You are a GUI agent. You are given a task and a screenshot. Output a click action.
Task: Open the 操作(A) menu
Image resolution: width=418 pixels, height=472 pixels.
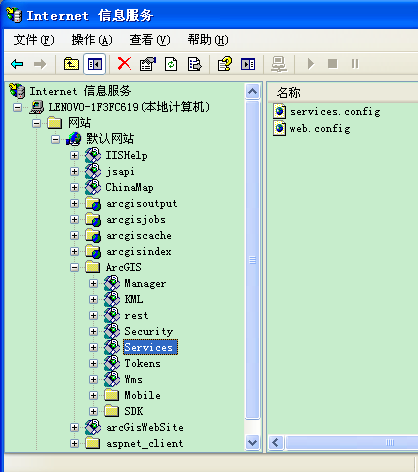[x=92, y=40]
